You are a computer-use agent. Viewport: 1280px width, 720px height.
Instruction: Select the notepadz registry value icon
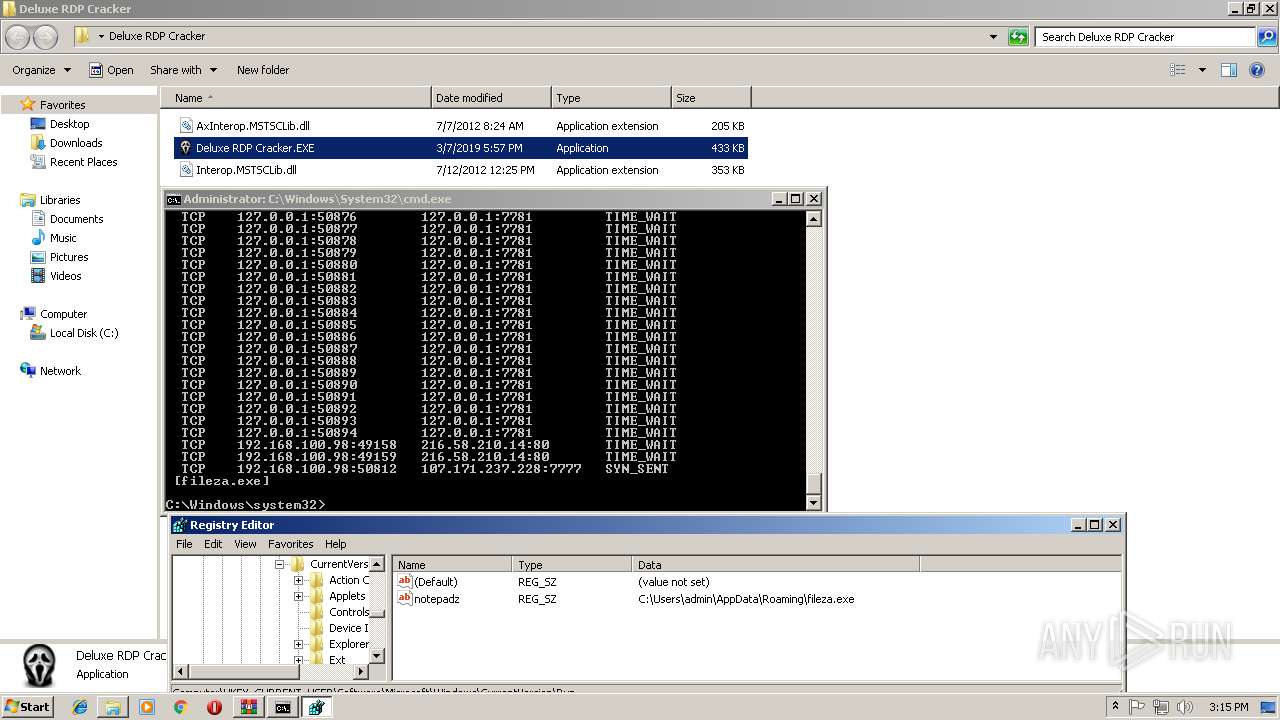[x=405, y=599]
